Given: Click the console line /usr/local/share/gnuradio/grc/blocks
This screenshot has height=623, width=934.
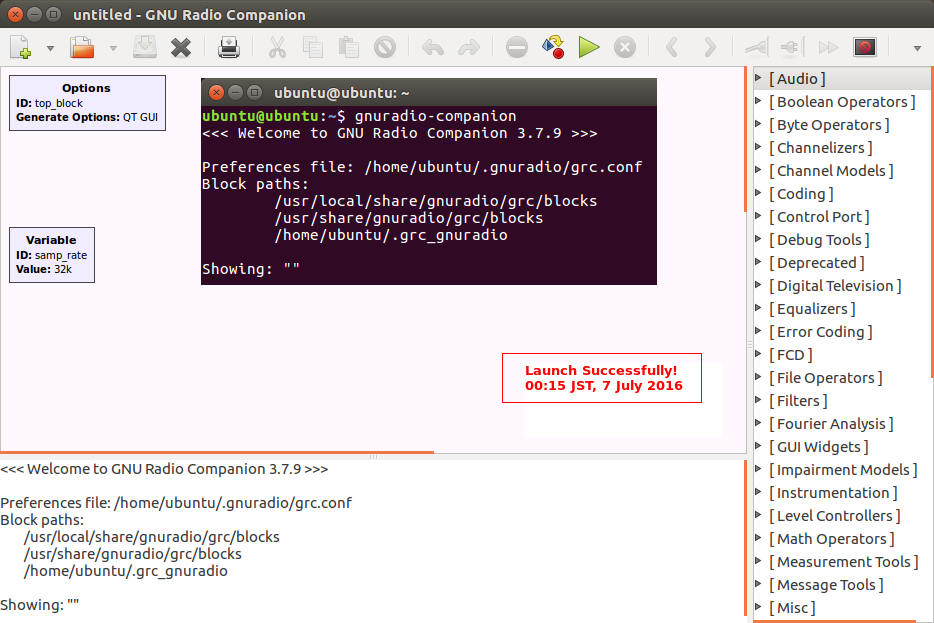Looking at the screenshot, I should pyautogui.click(x=151, y=537).
